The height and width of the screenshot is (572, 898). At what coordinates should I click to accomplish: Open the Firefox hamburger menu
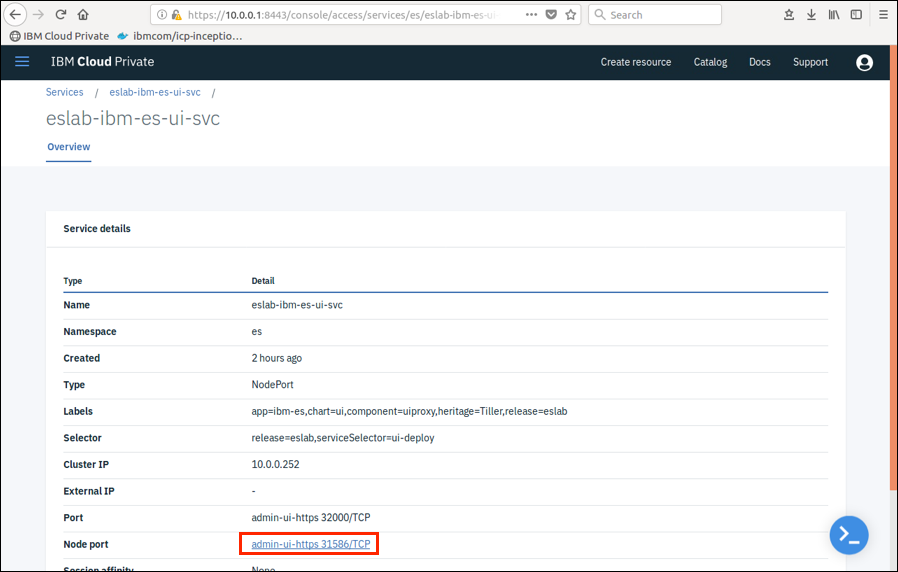883,15
